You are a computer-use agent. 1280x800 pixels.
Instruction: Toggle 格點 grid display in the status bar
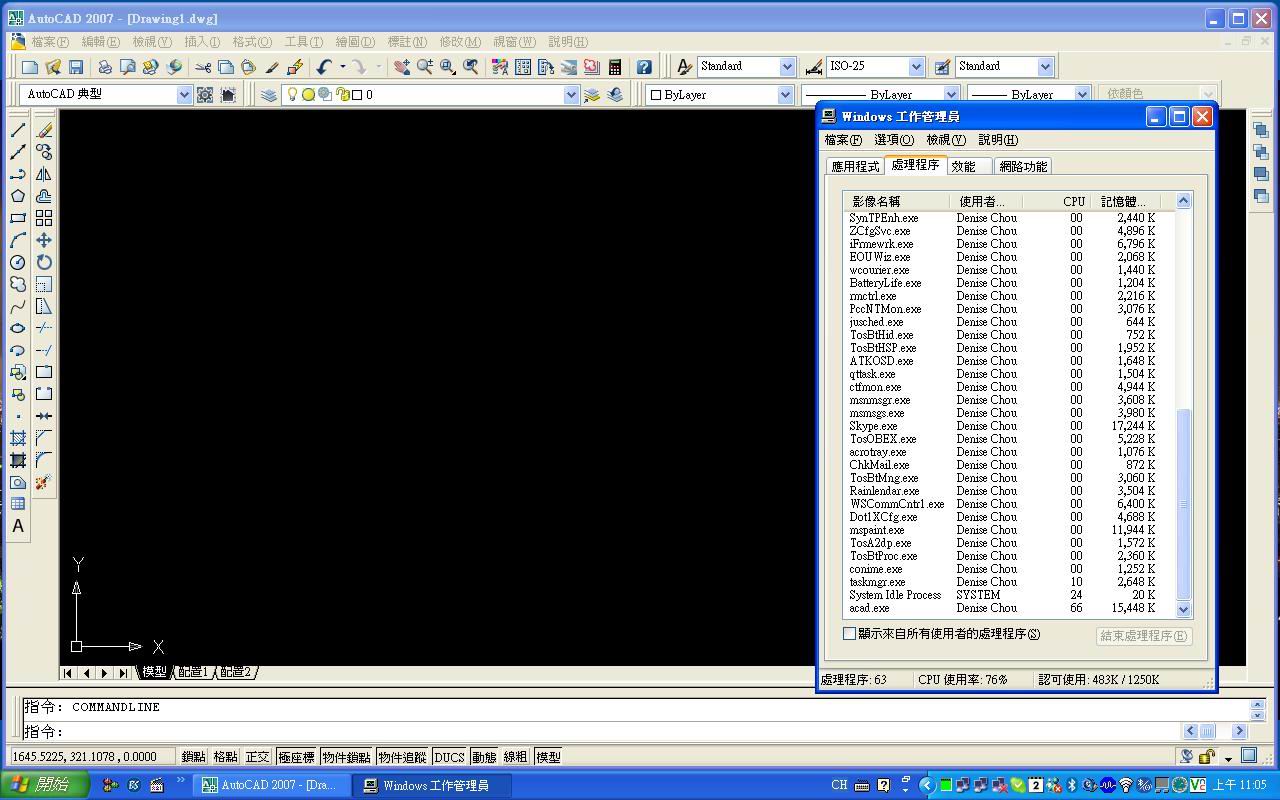tap(225, 757)
